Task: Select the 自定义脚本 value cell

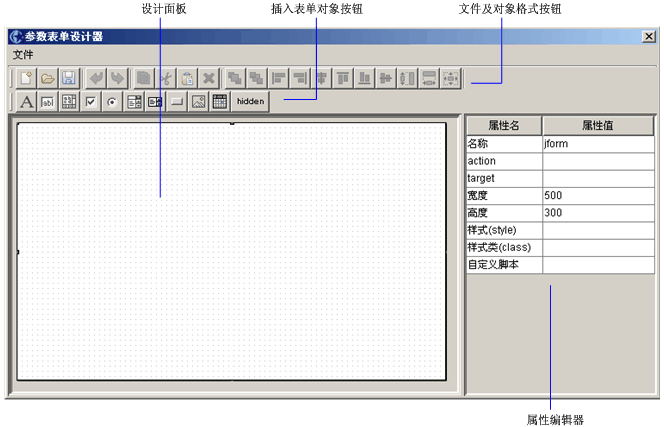Action: pos(598,265)
